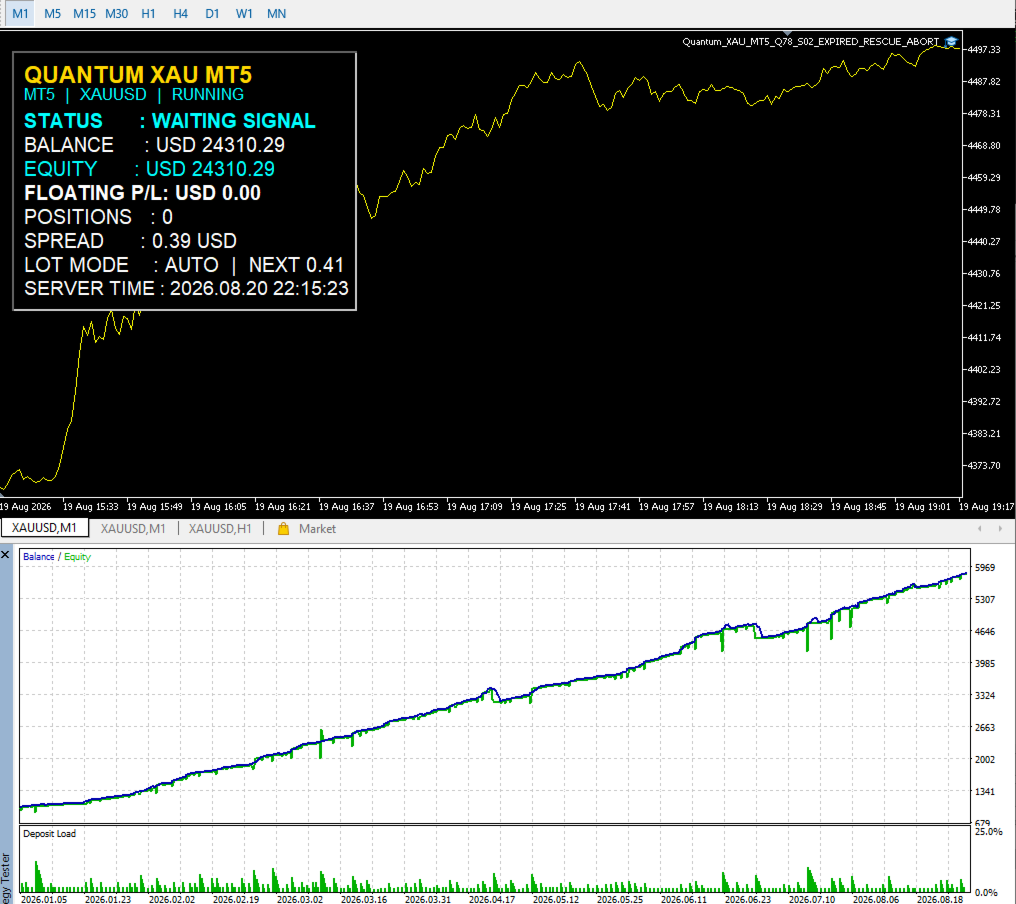Image resolution: width=1016 pixels, height=904 pixels.
Task: Click the expert advisor hat icon
Action: (951, 42)
